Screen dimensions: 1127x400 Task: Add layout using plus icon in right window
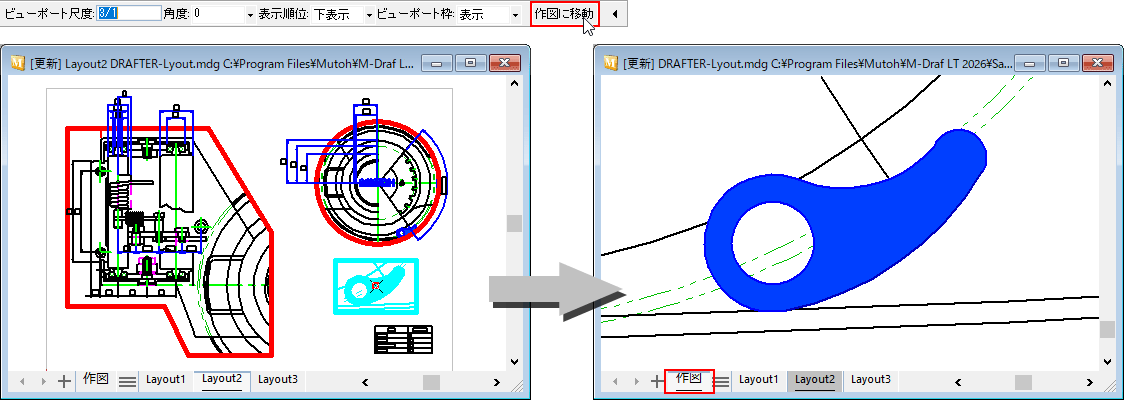657,381
